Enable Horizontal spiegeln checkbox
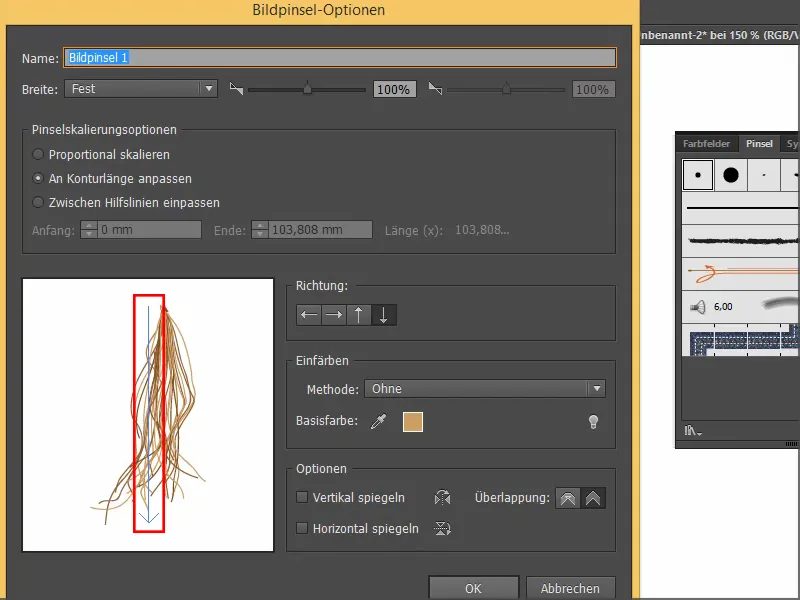800x600 pixels. tap(302, 528)
